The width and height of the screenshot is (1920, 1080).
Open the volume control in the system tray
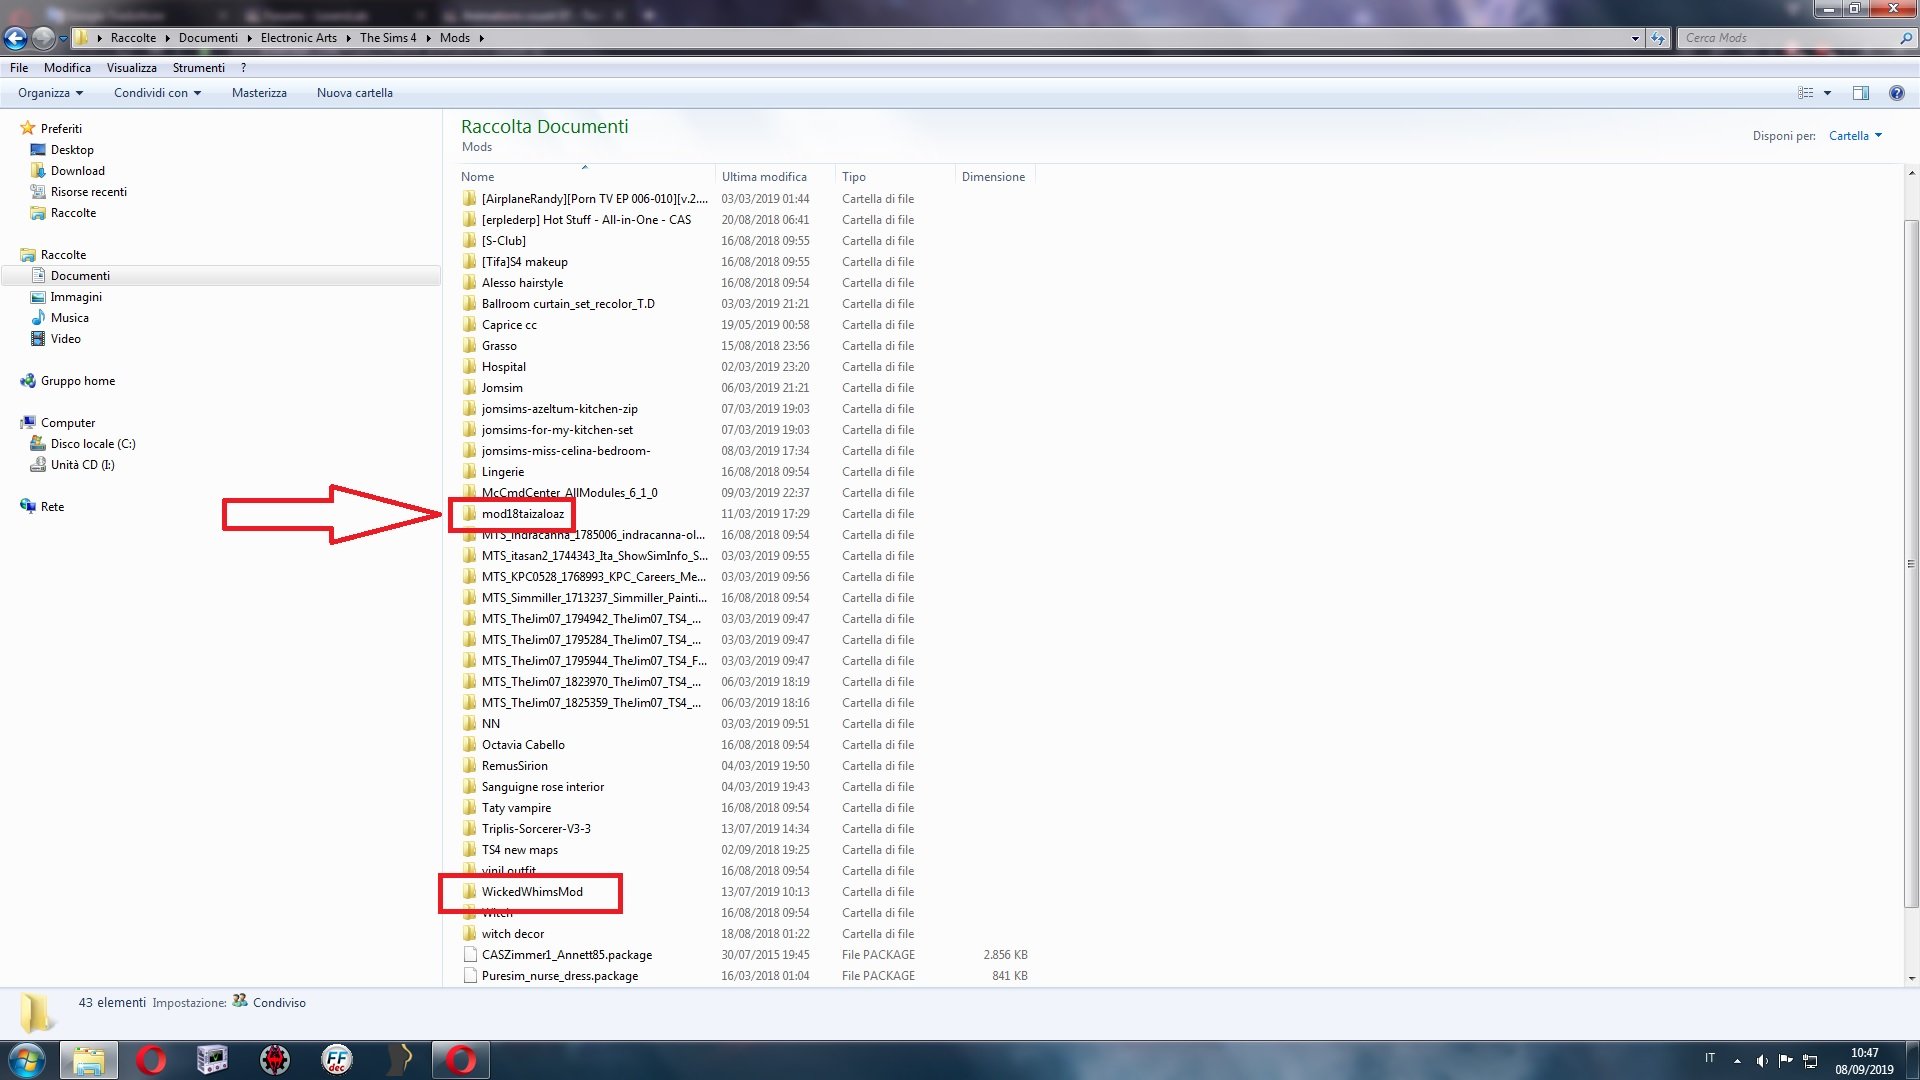coord(1761,1060)
